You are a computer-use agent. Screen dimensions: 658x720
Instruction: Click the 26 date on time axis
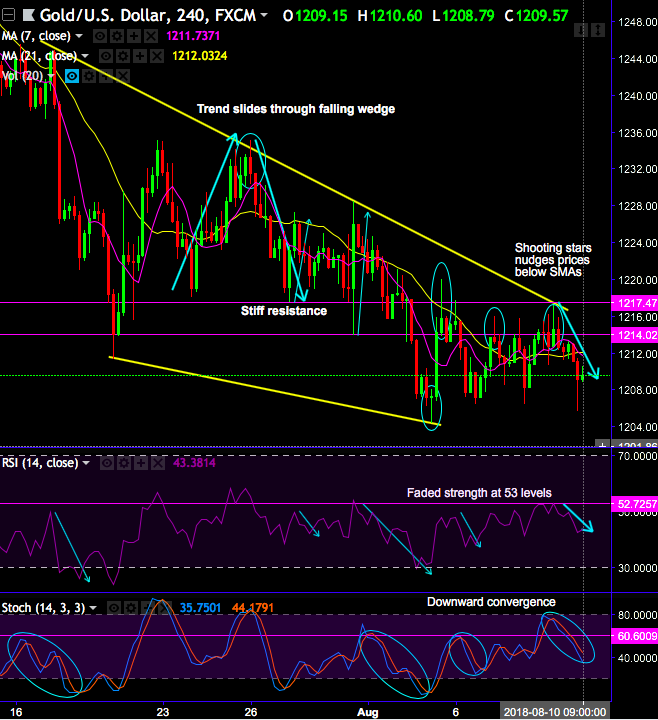tap(251, 712)
